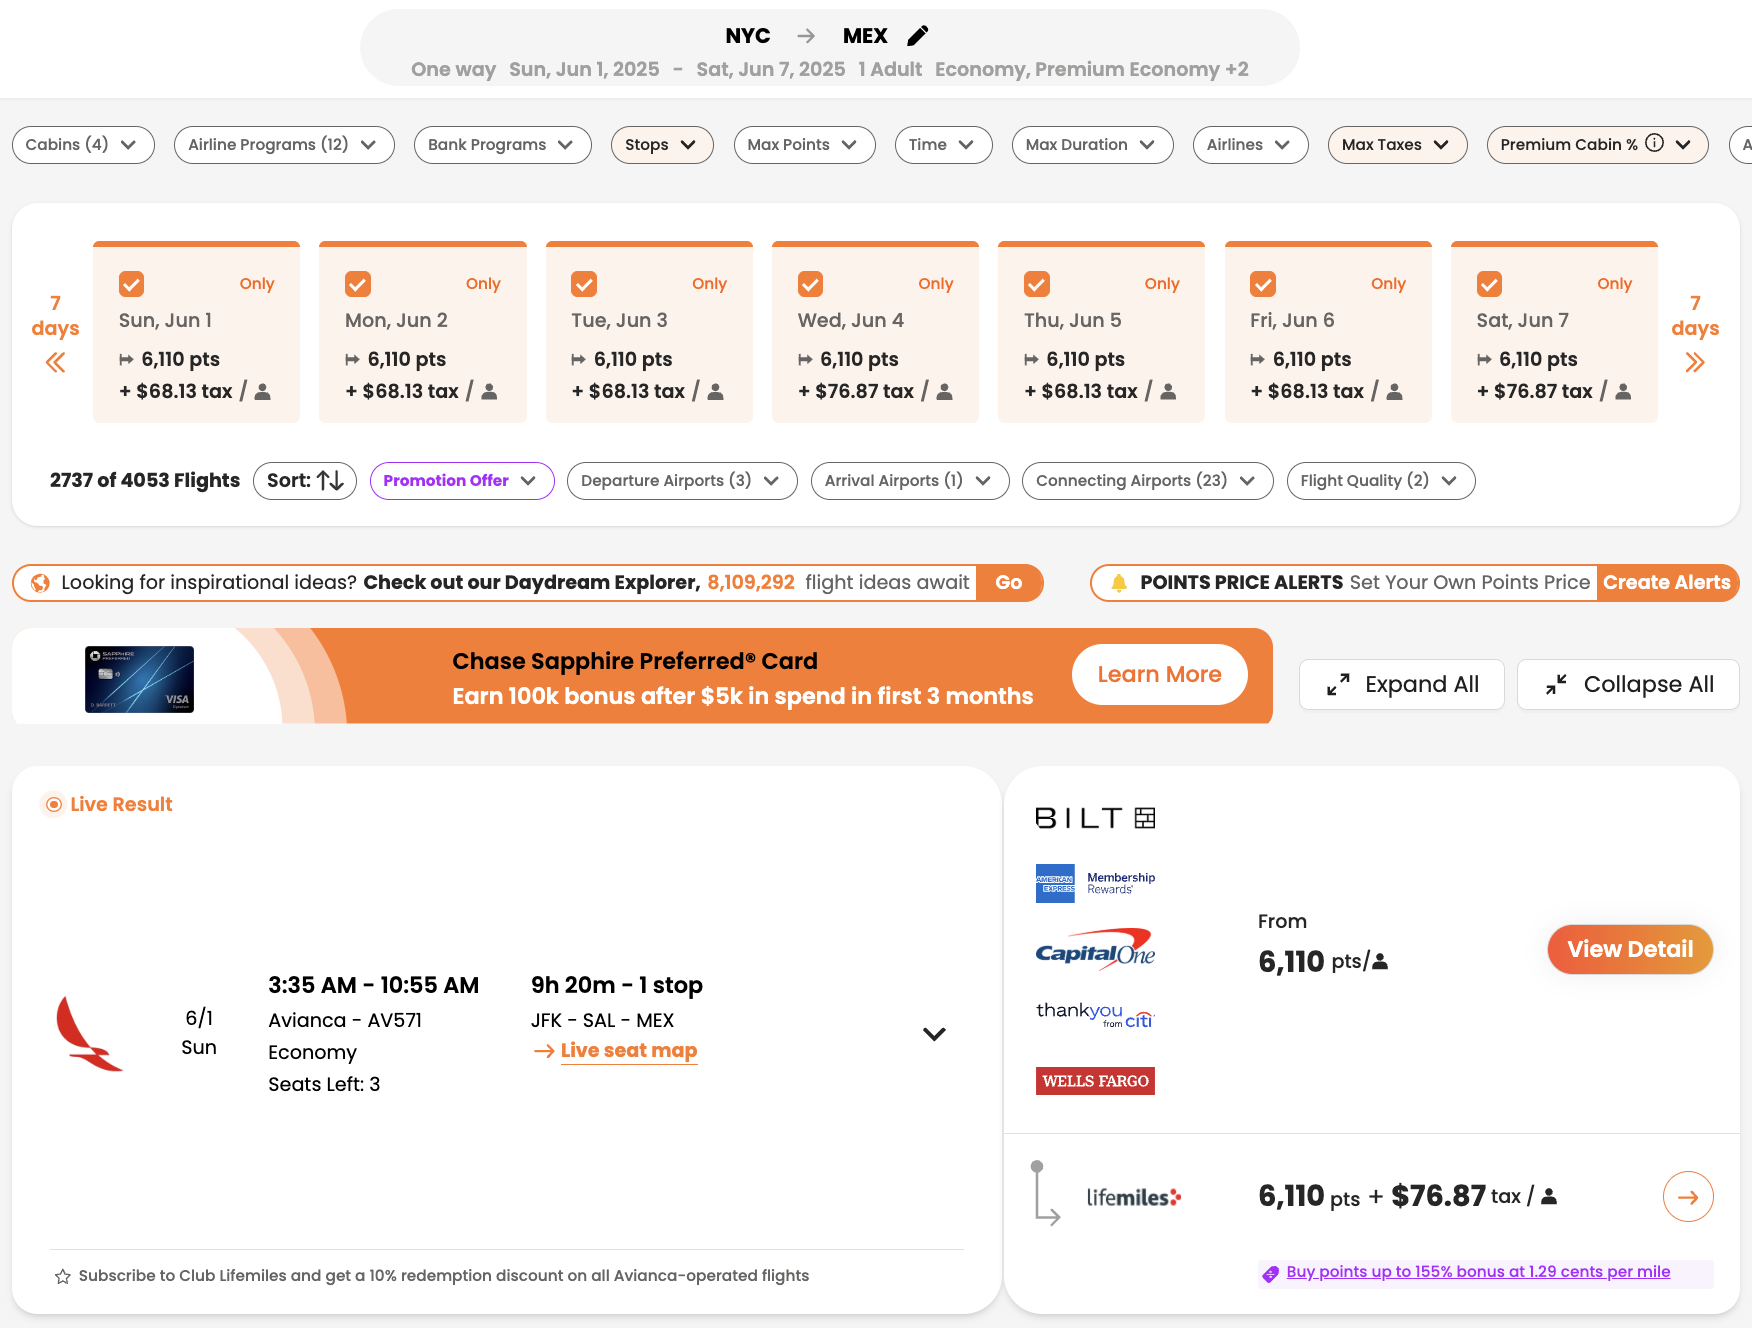Click the Chase Sapphire card image

139,680
